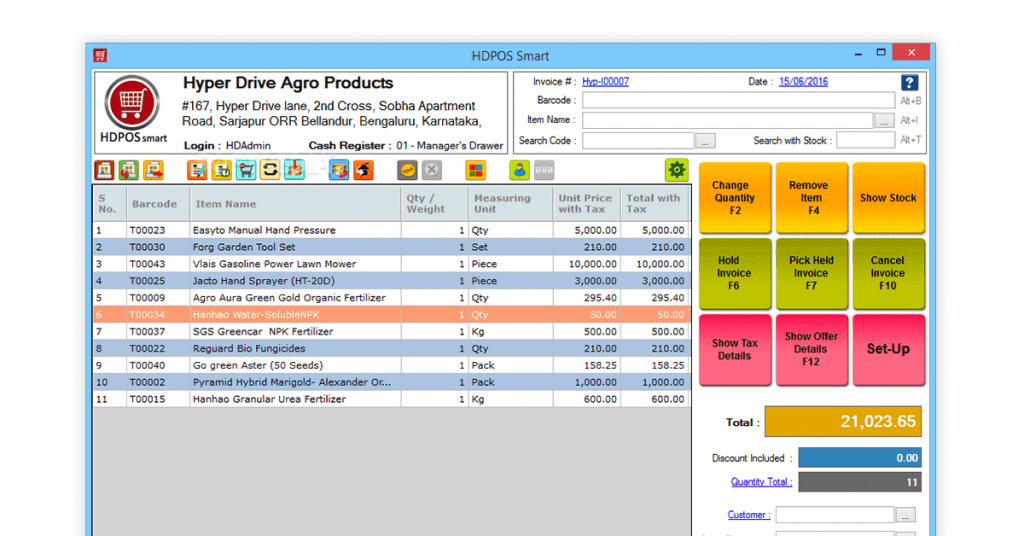Select the Hanhao Granular Urea Fertilizer row
The width and height of the screenshot is (1024, 536).
click(x=391, y=400)
